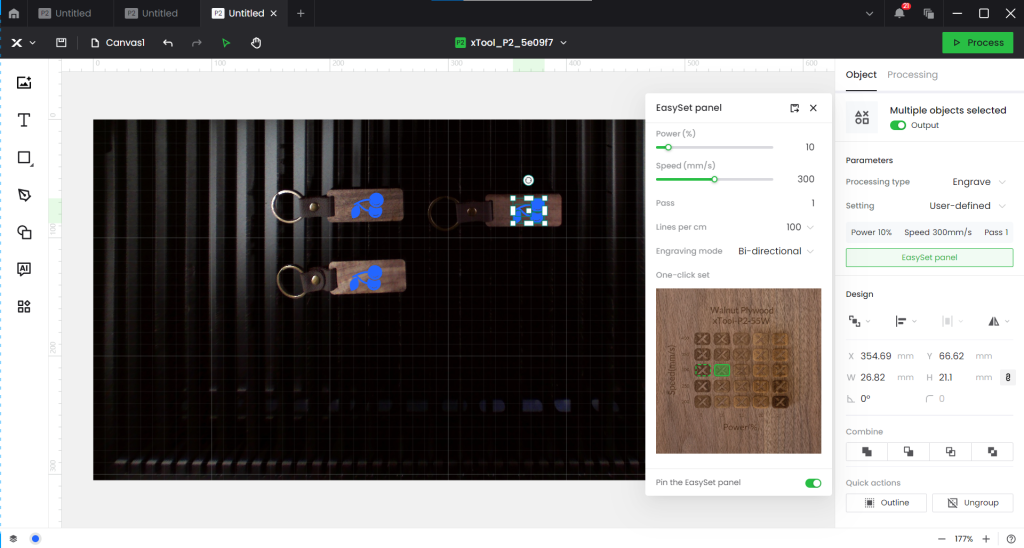The width and height of the screenshot is (1024, 548).
Task: Open the Apps grid tool
Action: pos(24,306)
